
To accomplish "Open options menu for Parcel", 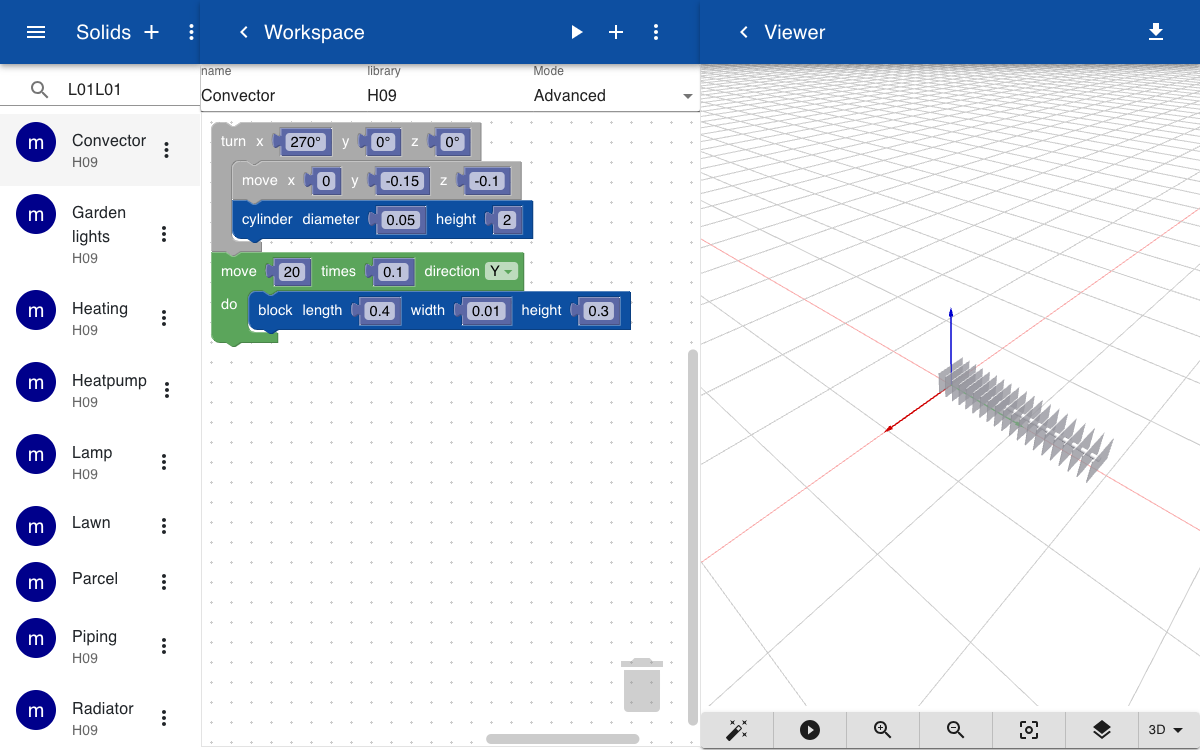I will 164,582.
